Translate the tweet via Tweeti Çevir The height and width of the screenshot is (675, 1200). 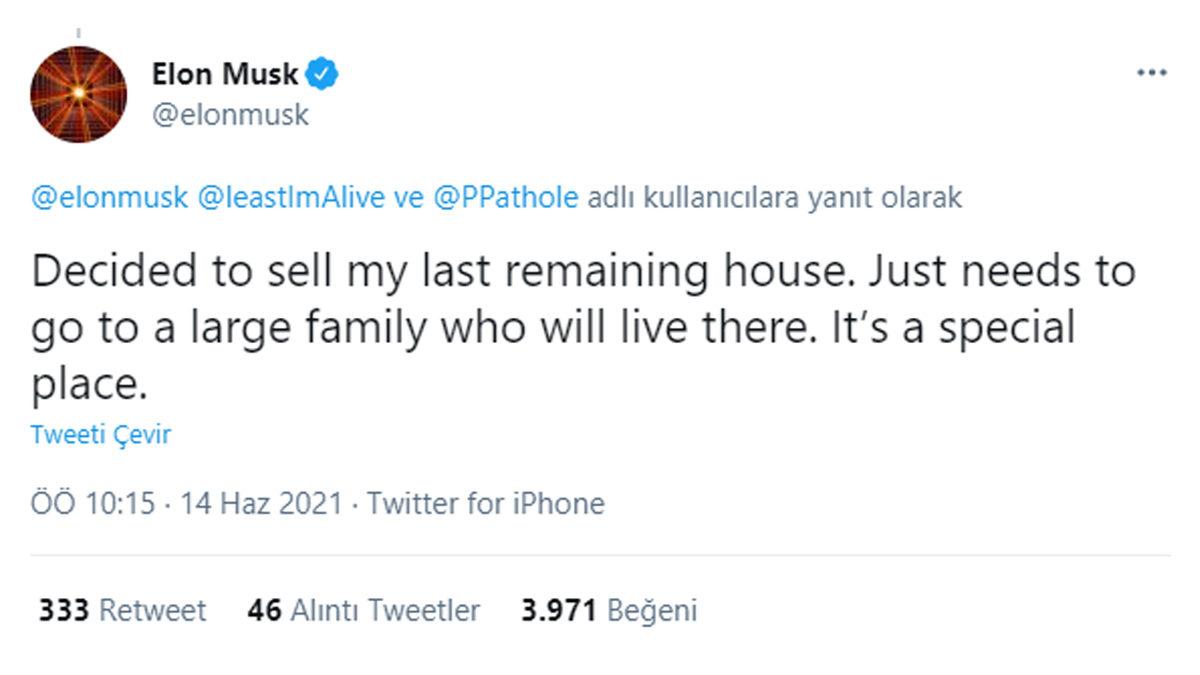(x=99, y=434)
